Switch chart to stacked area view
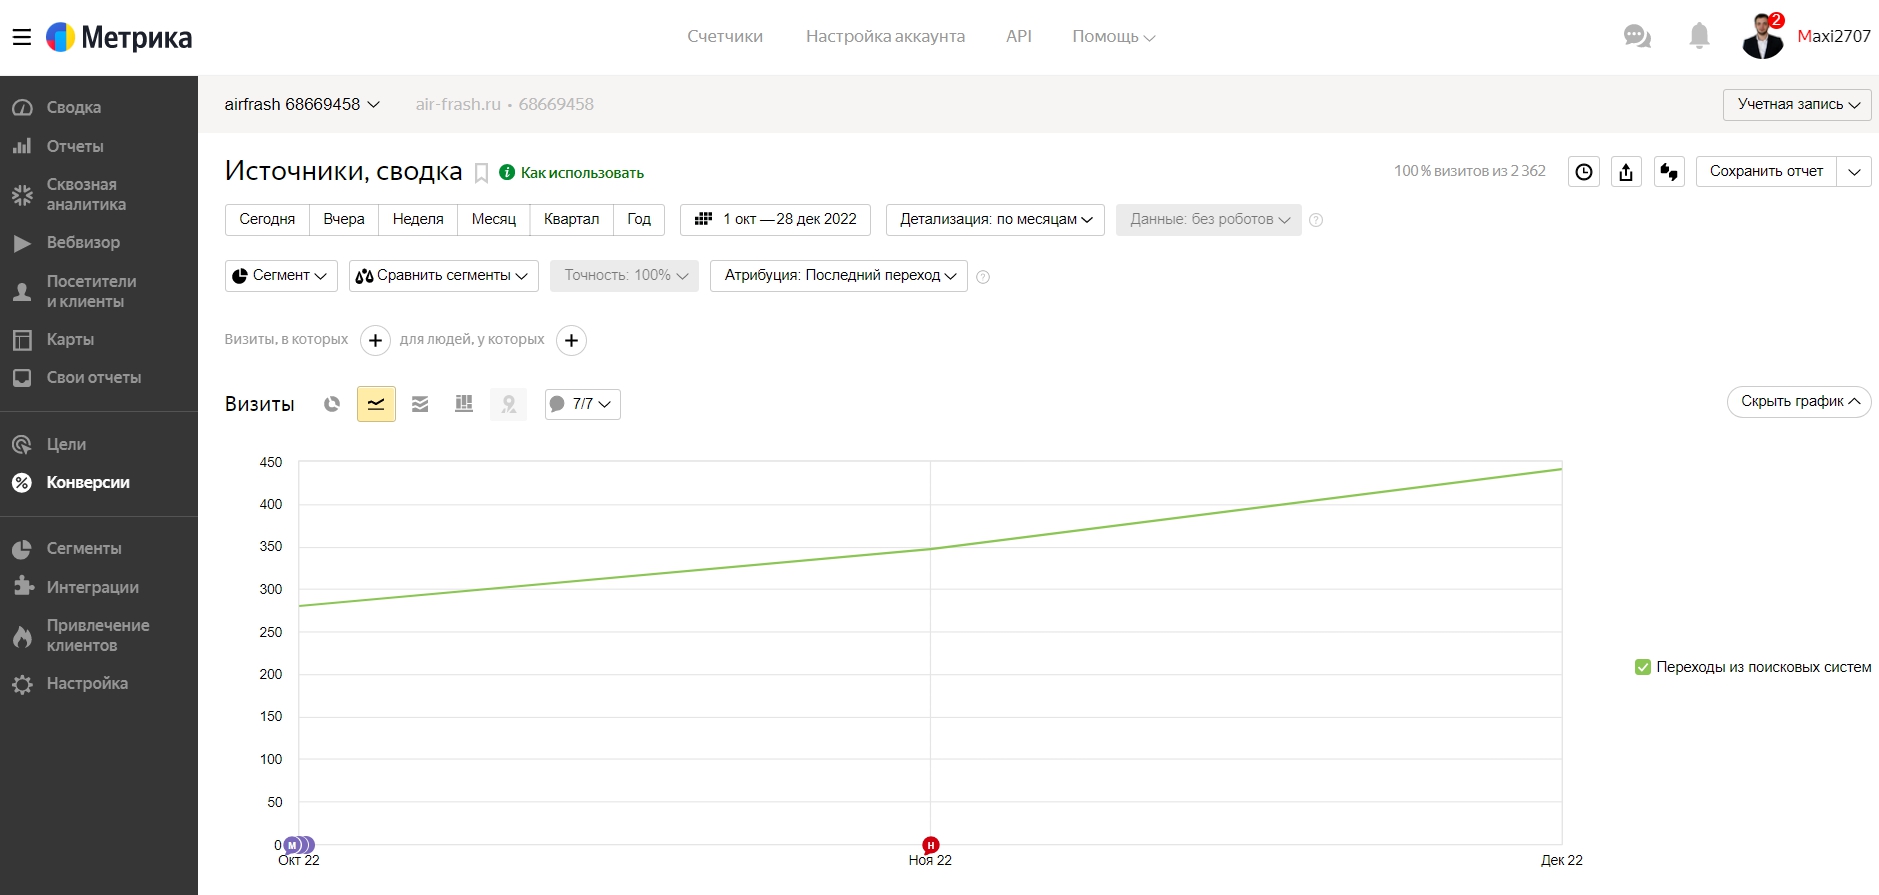Screen dimensions: 1879x895 click(x=420, y=404)
